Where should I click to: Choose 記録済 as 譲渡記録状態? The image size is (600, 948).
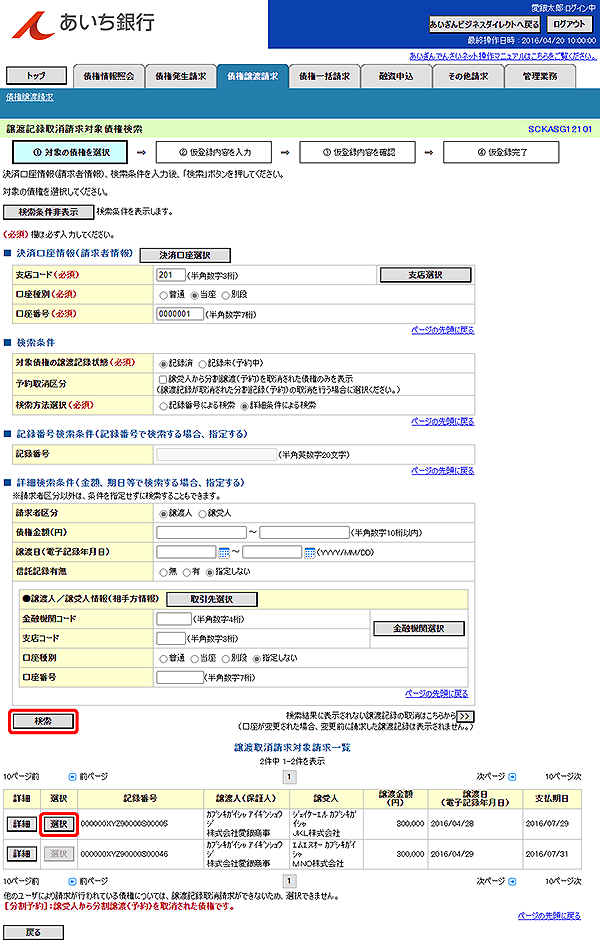pyautogui.click(x=163, y=364)
